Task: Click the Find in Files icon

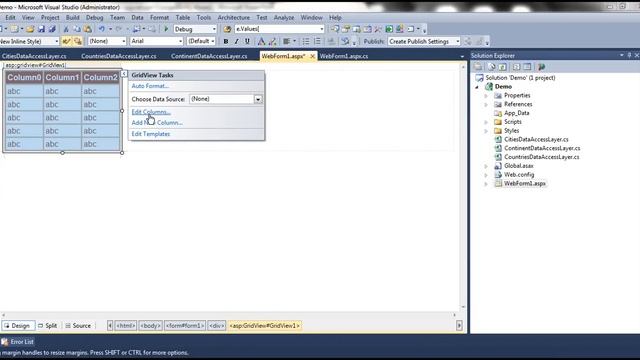Action: tap(227, 29)
